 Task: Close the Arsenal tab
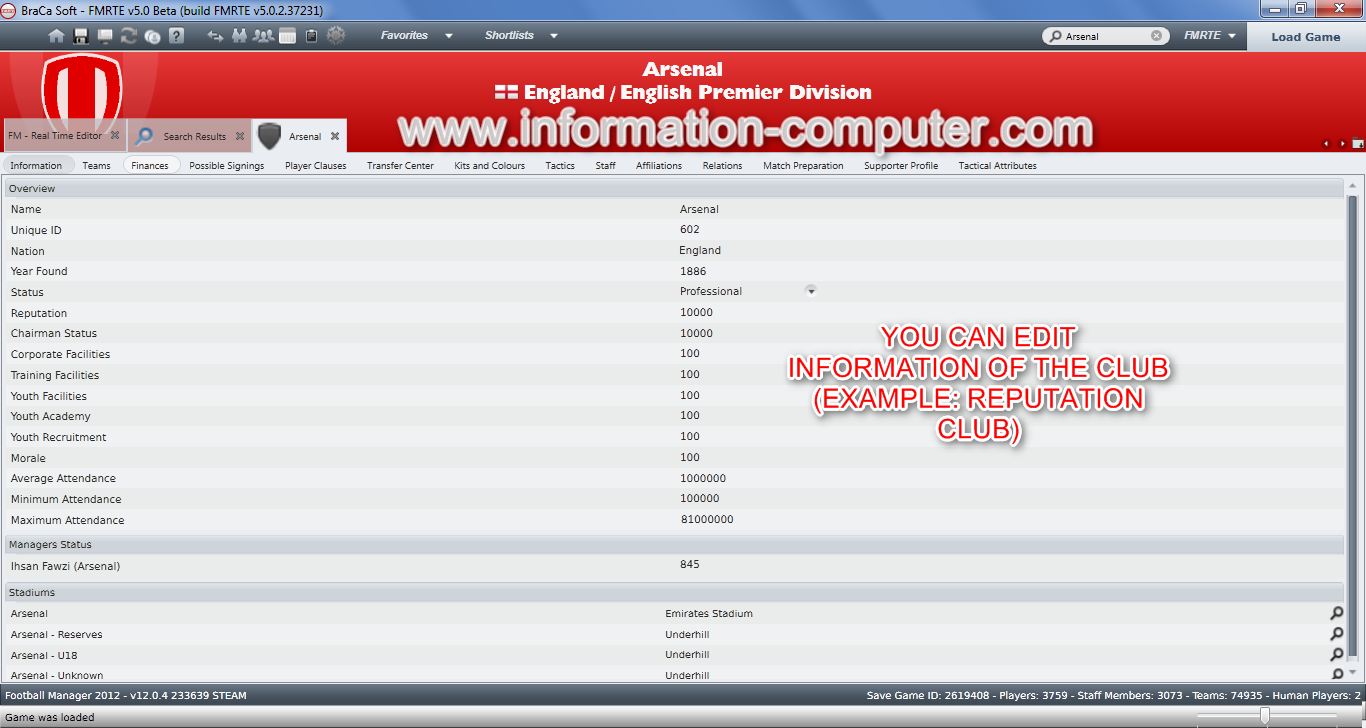(x=335, y=136)
